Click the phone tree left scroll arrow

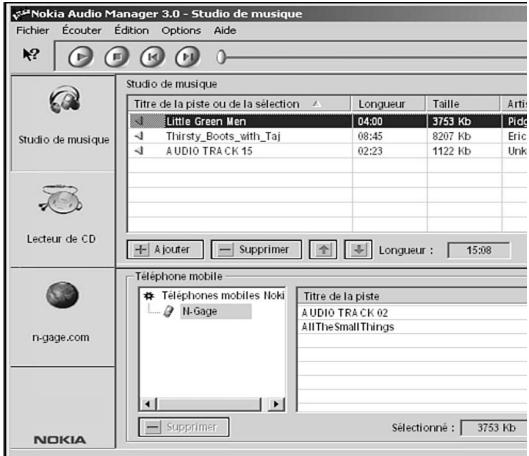coord(147,404)
